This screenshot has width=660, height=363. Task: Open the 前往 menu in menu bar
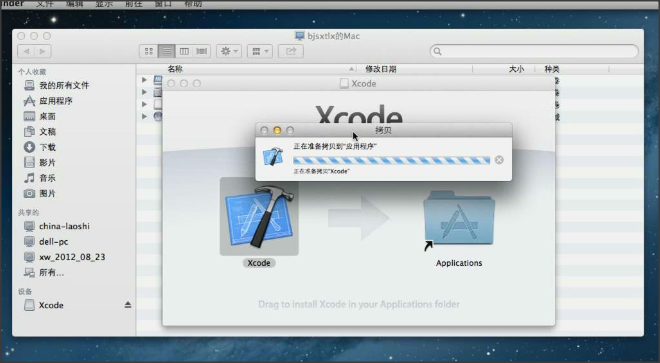pos(134,4)
